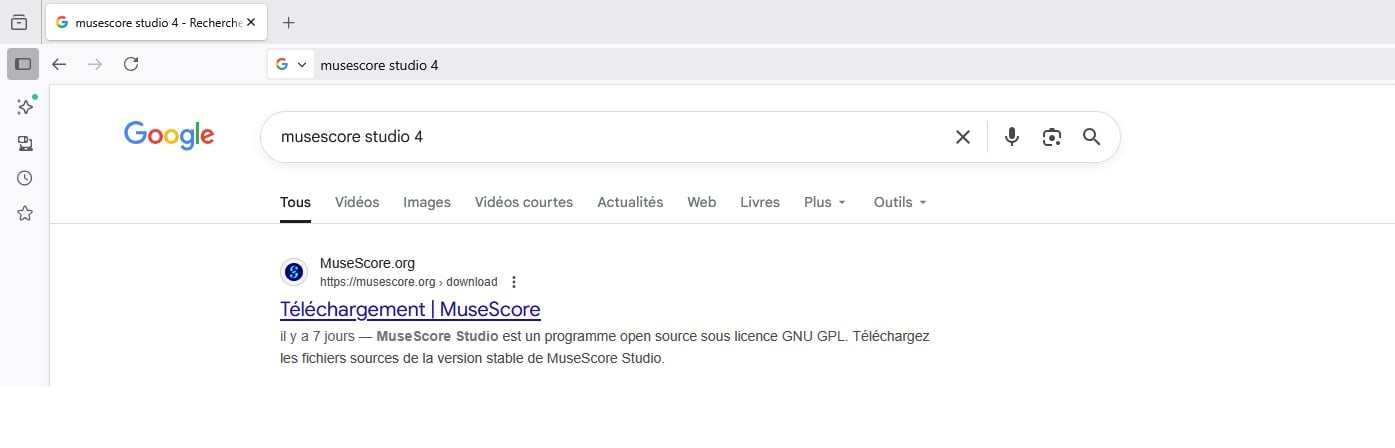Viewport: 1395px width, 448px height.
Task: Switch to the Vidéos tab
Action: point(357,202)
